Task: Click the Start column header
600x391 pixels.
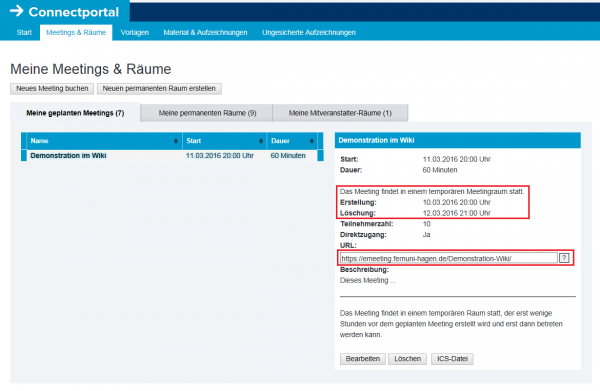Action: pyautogui.click(x=225, y=141)
